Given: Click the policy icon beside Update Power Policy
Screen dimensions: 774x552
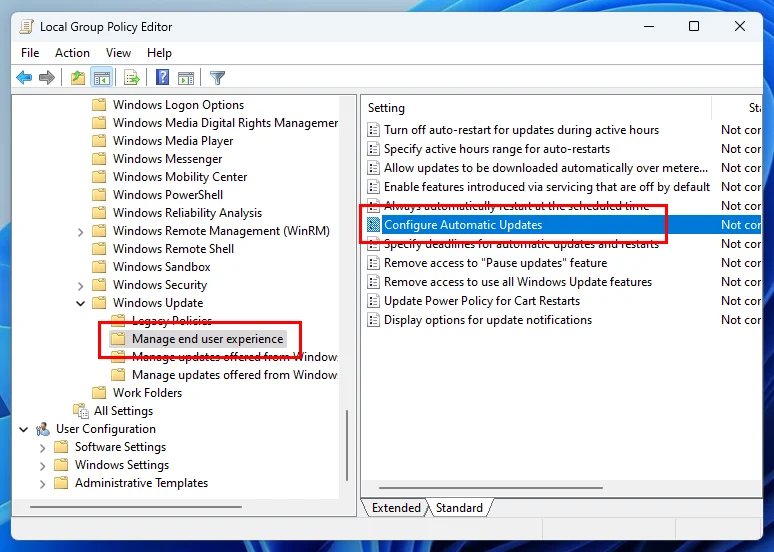Looking at the screenshot, I should (374, 301).
